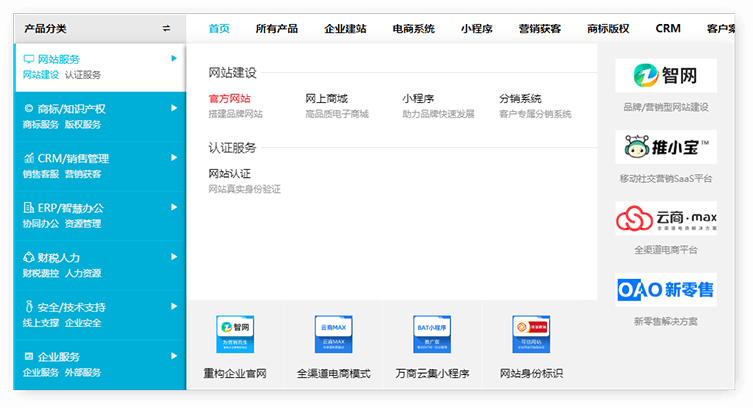Expand the CRM/销售管理 category arrow

(x=174, y=157)
